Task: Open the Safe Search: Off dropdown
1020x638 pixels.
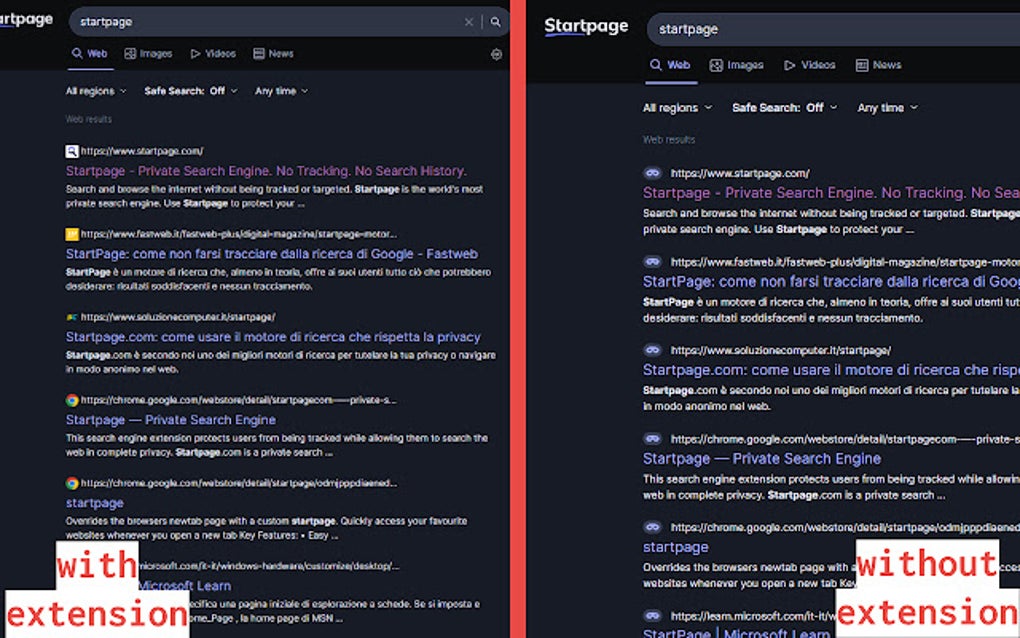Action: pos(190,91)
